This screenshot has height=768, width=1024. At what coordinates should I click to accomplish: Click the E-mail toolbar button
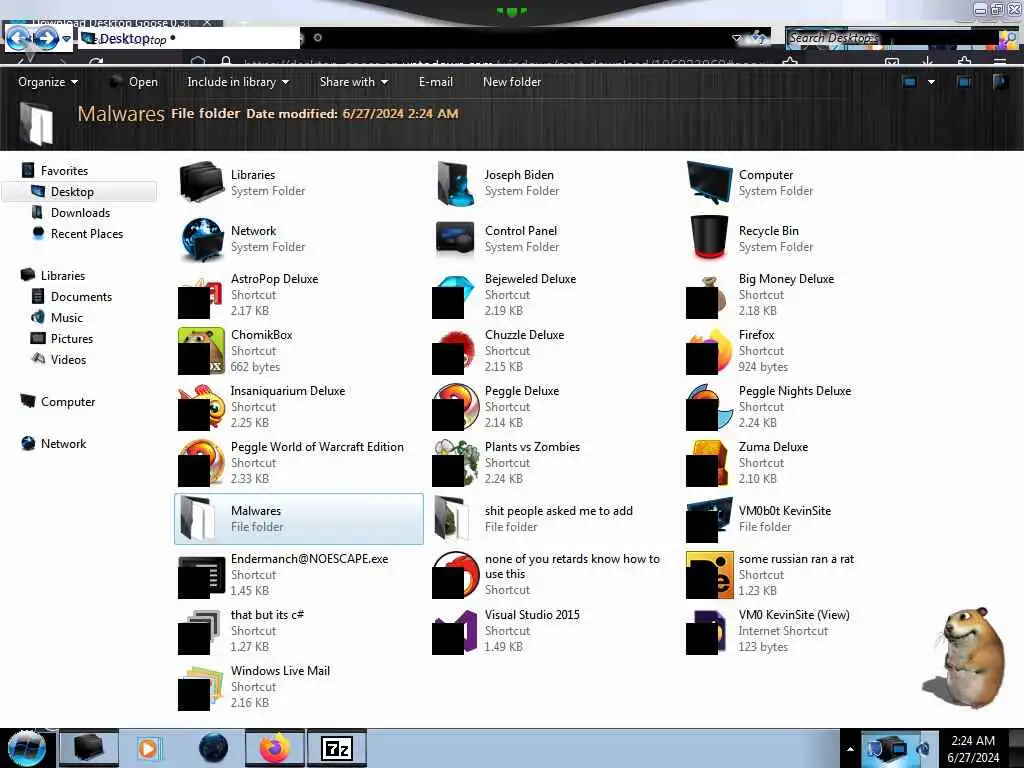tap(436, 82)
